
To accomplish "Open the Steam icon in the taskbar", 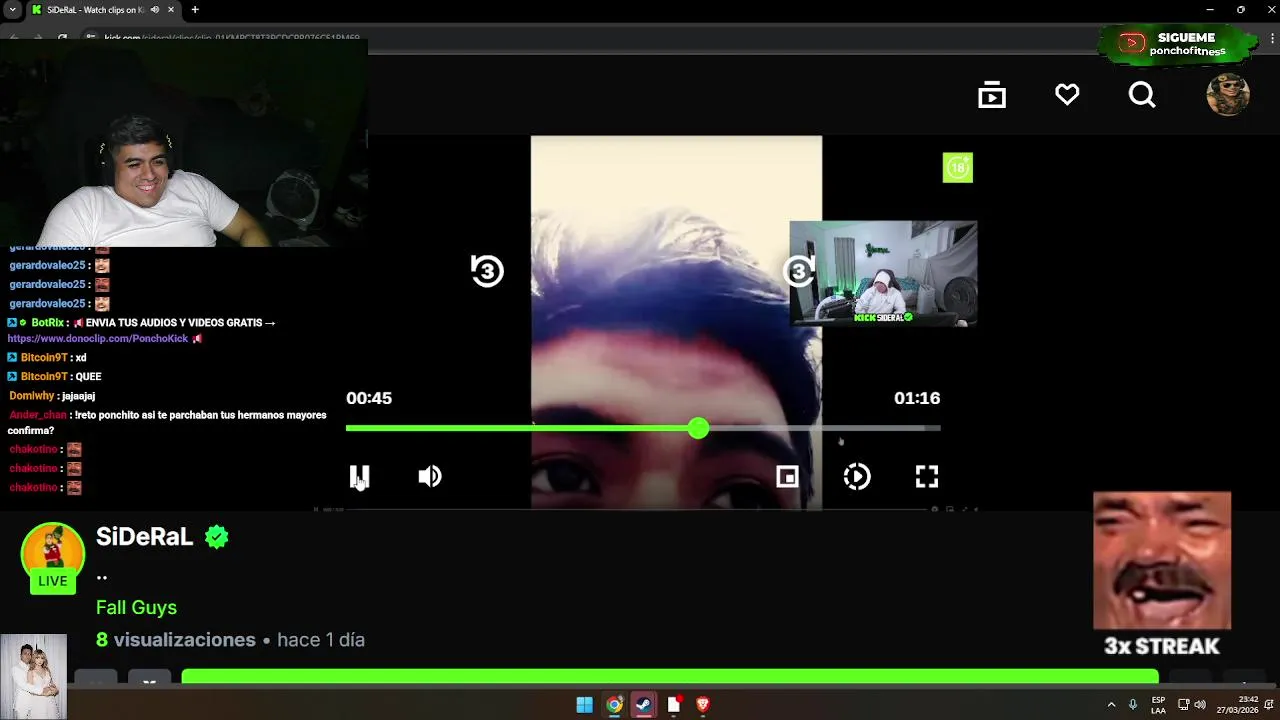I will click(x=643, y=705).
